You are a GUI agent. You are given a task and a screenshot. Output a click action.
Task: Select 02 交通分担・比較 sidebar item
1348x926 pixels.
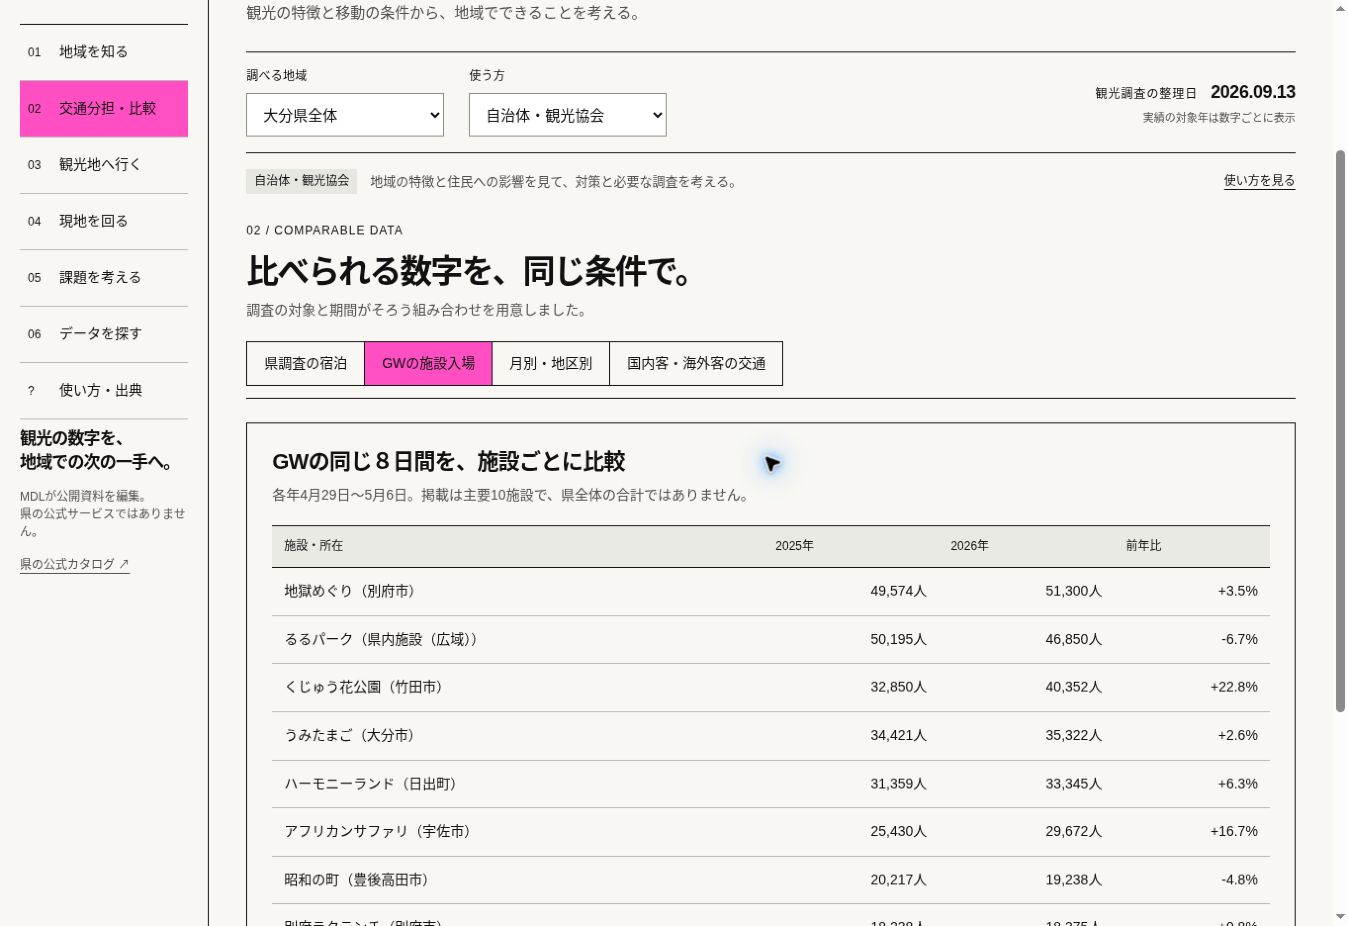point(104,108)
